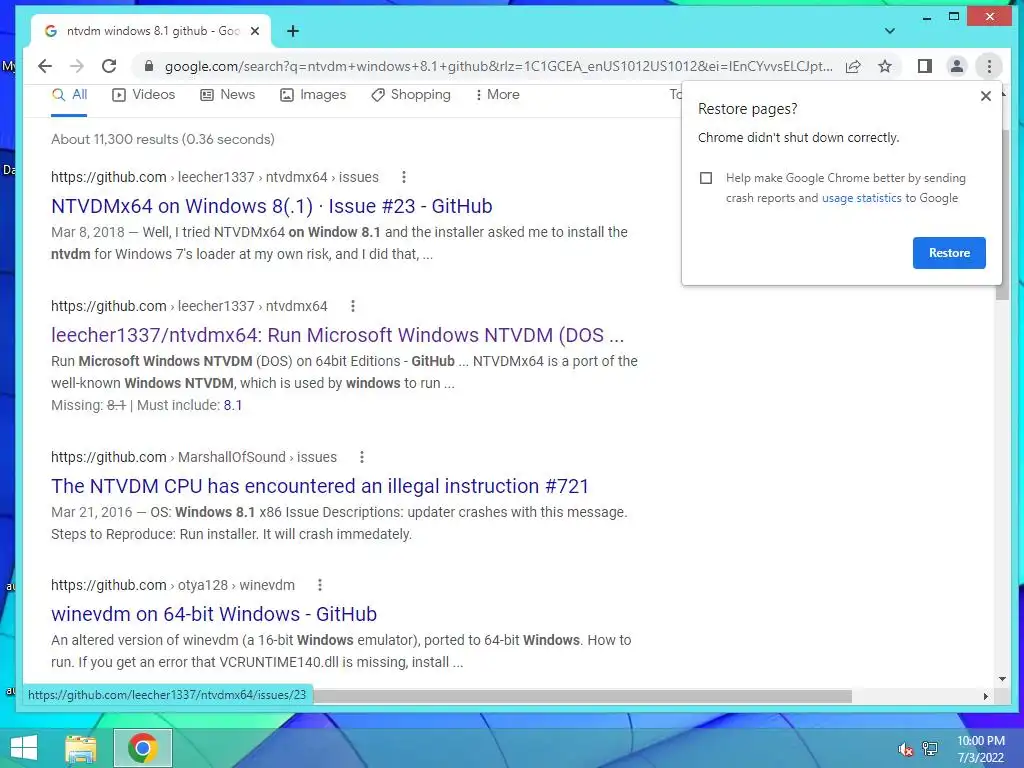The width and height of the screenshot is (1024, 768).
Task: Go back to the previous page
Action: pyautogui.click(x=44, y=66)
